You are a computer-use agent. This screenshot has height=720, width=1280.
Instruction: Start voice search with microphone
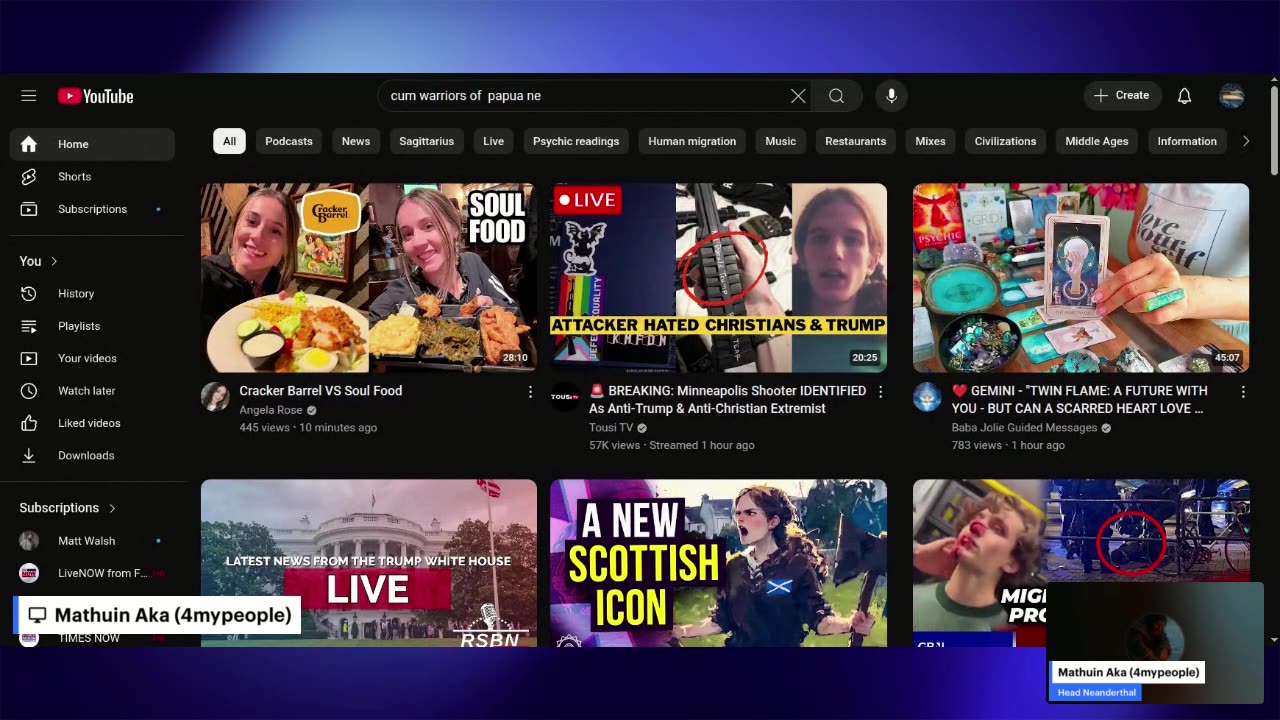(x=892, y=96)
